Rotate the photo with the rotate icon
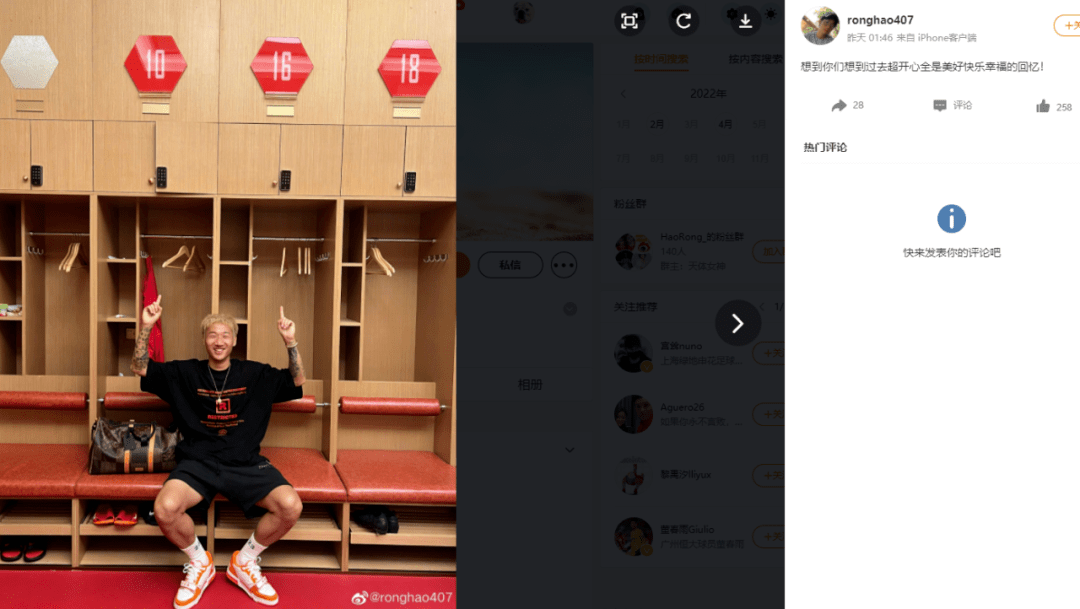The image size is (1080, 609). (683, 21)
